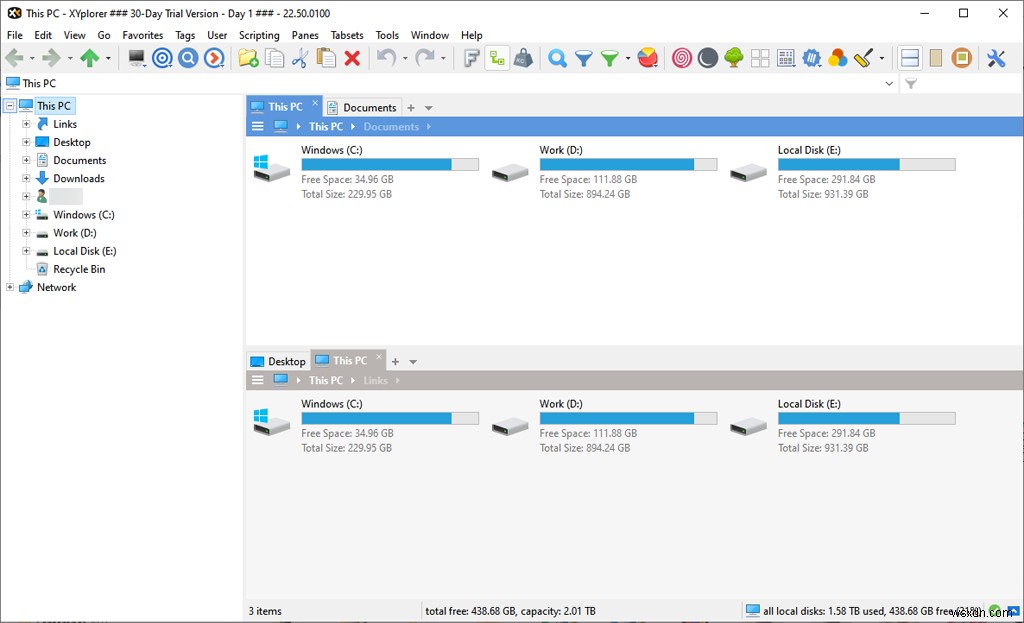Viewport: 1024px width, 623px height.
Task: Click the red Delete toolbar icon
Action: point(350,58)
